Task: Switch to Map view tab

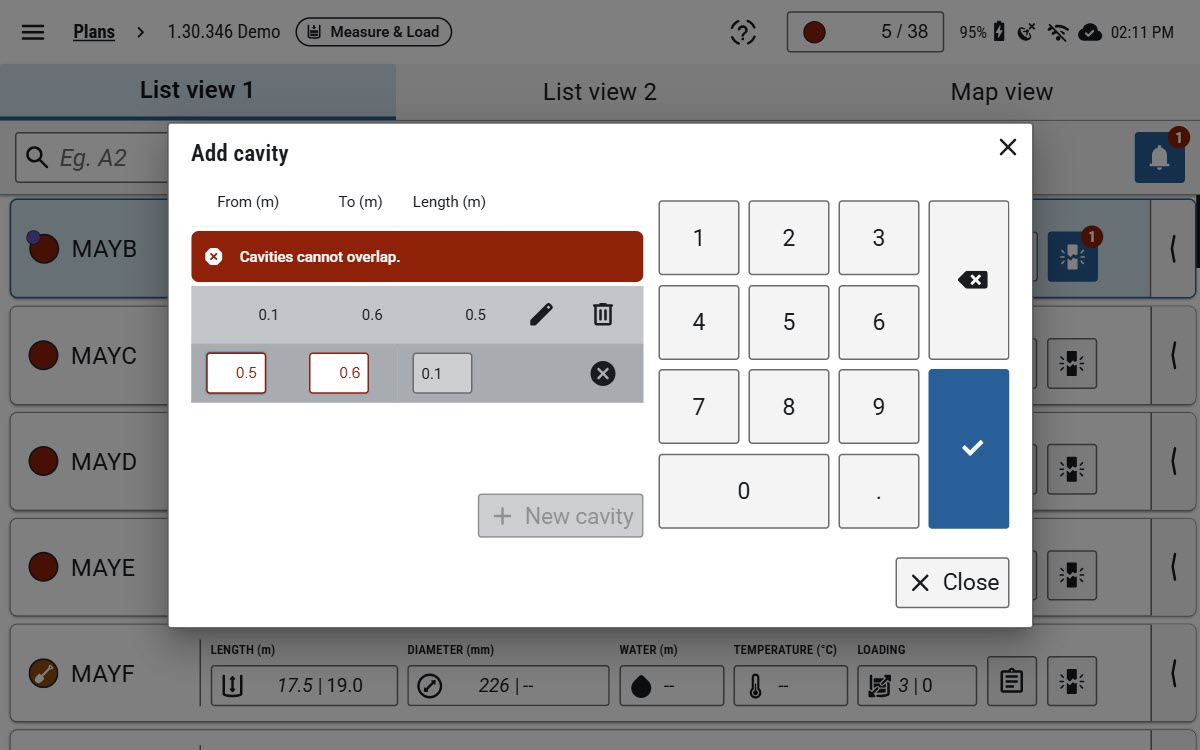Action: click(x=1001, y=92)
